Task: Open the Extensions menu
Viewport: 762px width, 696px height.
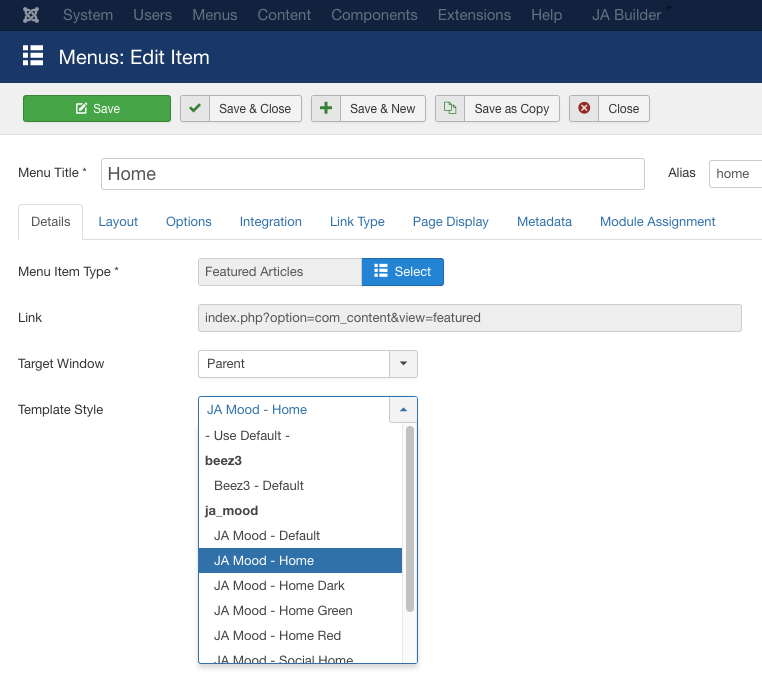Action: point(474,15)
